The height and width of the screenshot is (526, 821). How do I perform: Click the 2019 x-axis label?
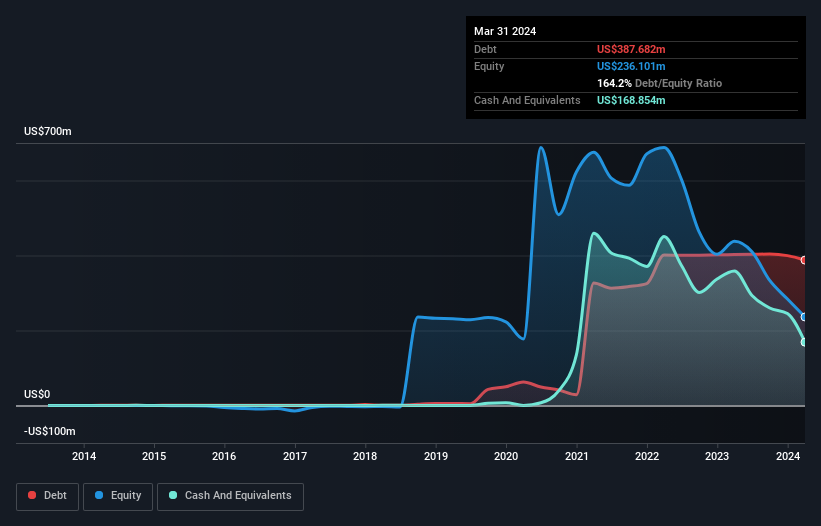436,456
